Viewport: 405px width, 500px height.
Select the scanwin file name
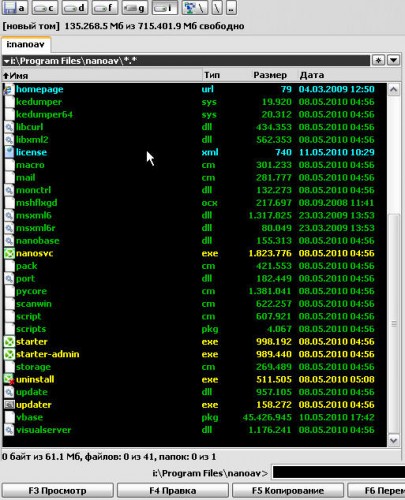click(34, 304)
